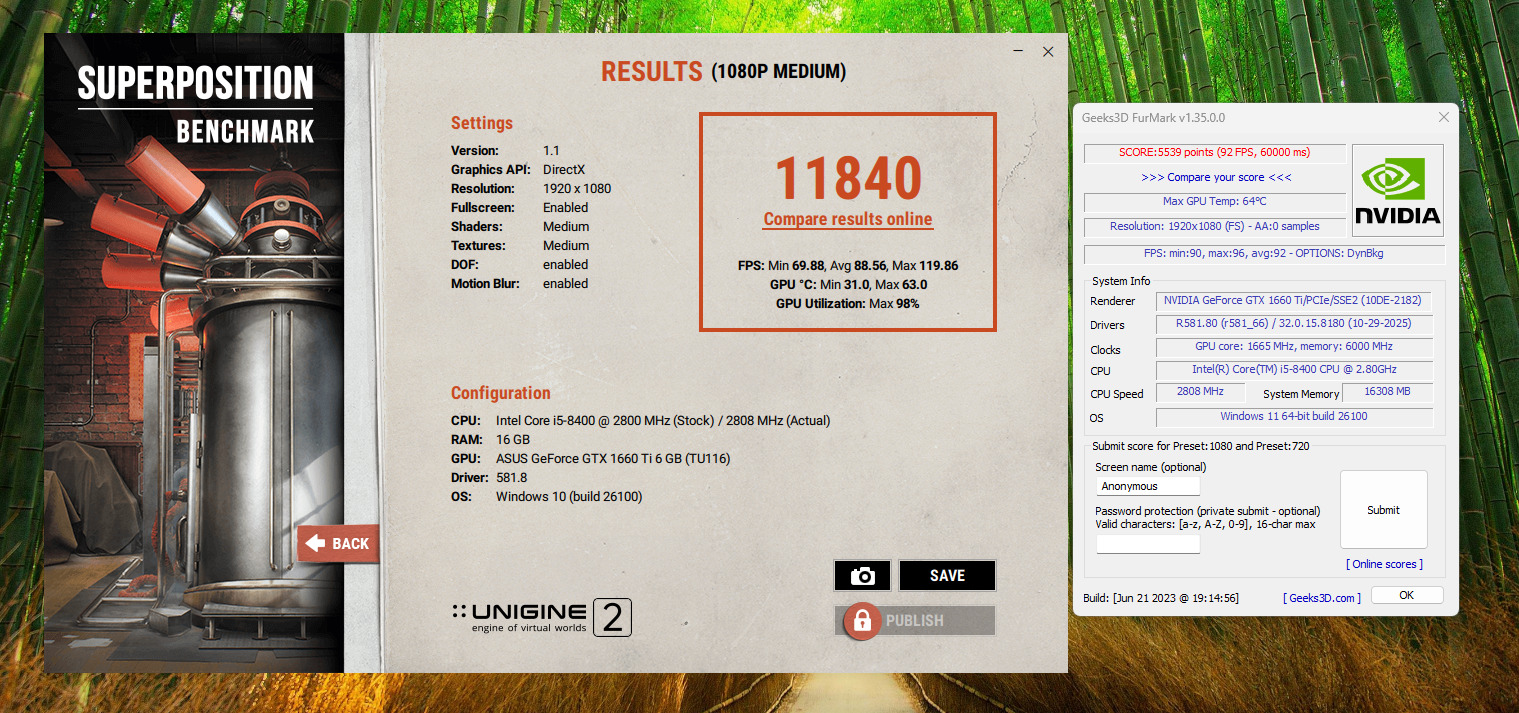Screen dimensions: 1519x713
Task: Click the Screen name input field
Action: coord(1148,486)
